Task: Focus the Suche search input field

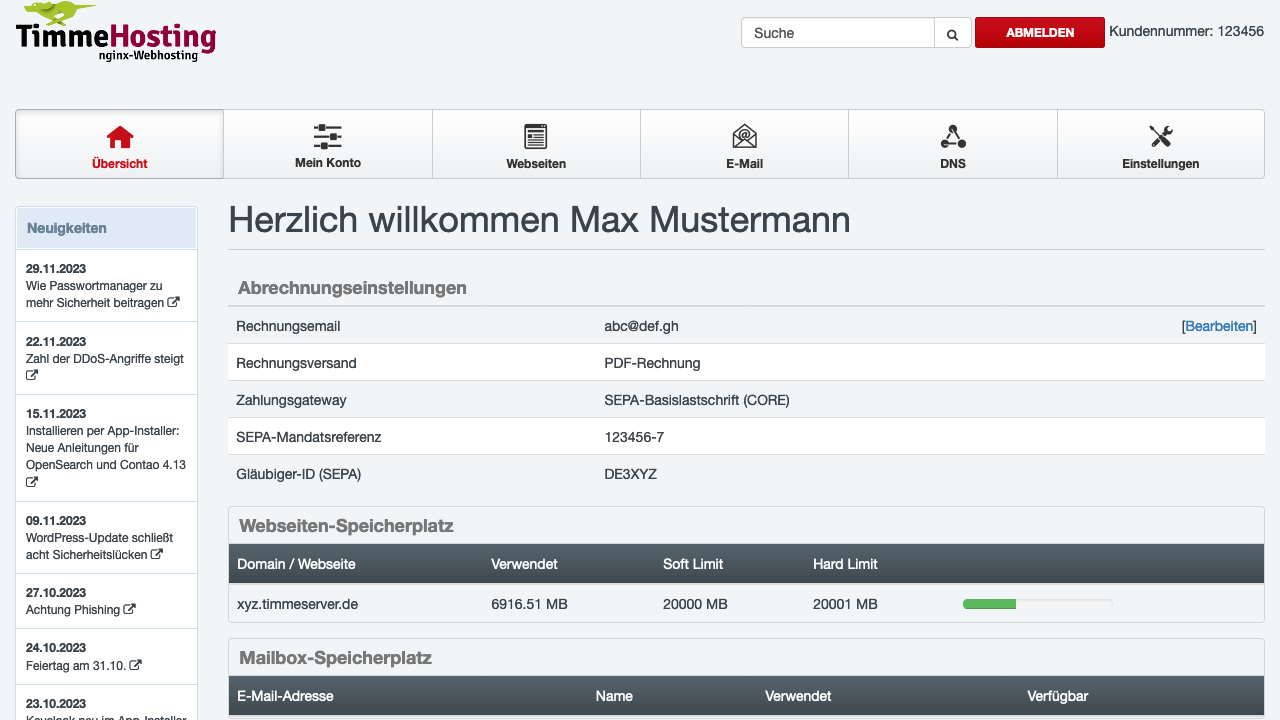Action: tap(838, 33)
